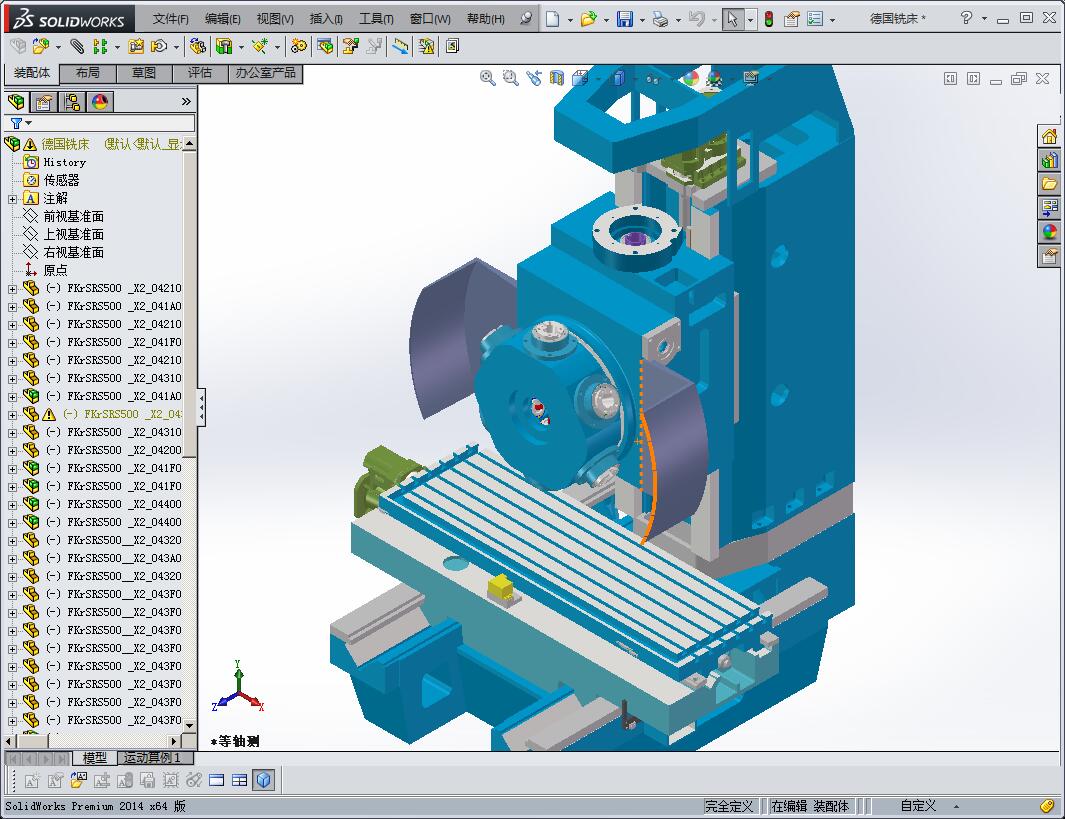Click the Design Library icon in task pane
The height and width of the screenshot is (819, 1065).
tap(1049, 160)
